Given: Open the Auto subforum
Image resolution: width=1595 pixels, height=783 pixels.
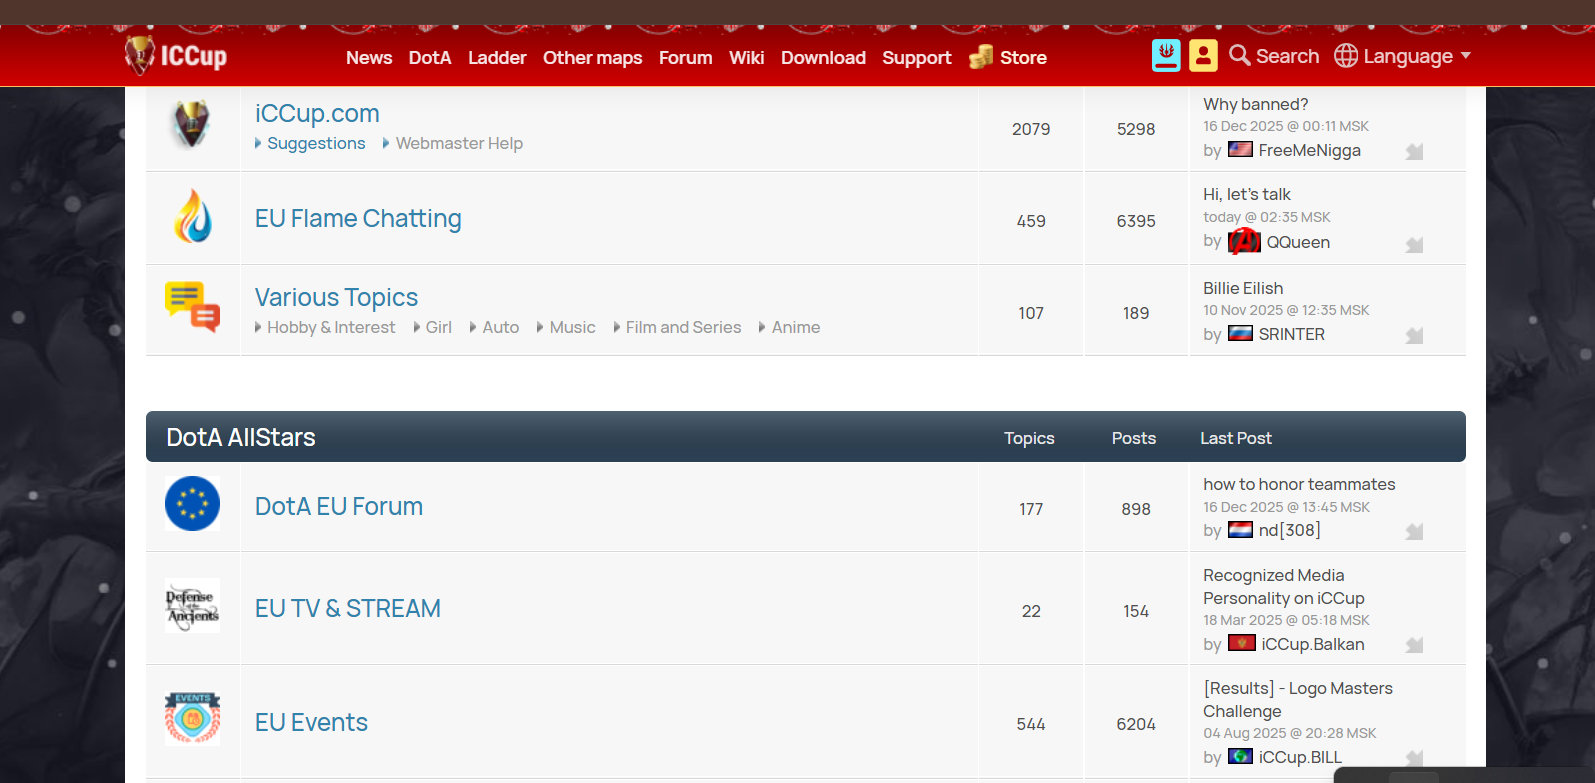Looking at the screenshot, I should click(500, 327).
